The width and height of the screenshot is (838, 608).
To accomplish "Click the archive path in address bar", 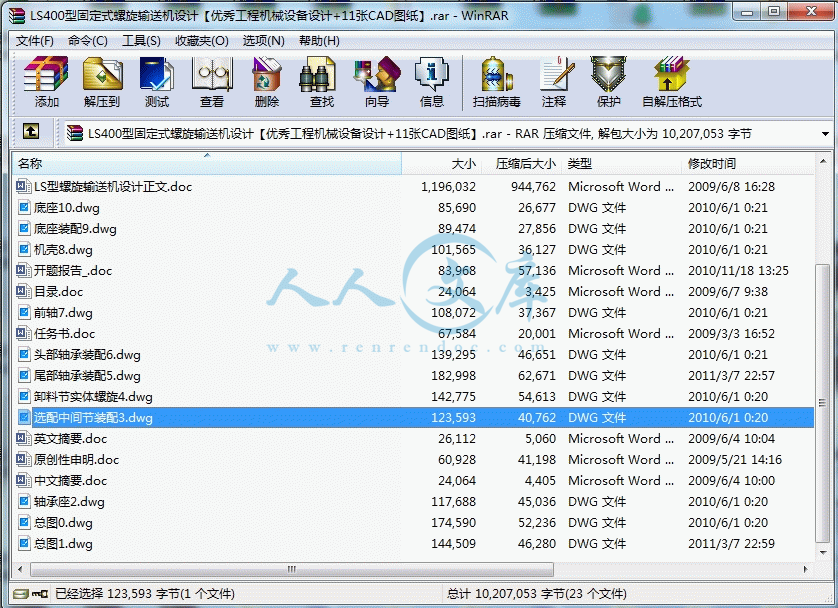I will (x=419, y=134).
